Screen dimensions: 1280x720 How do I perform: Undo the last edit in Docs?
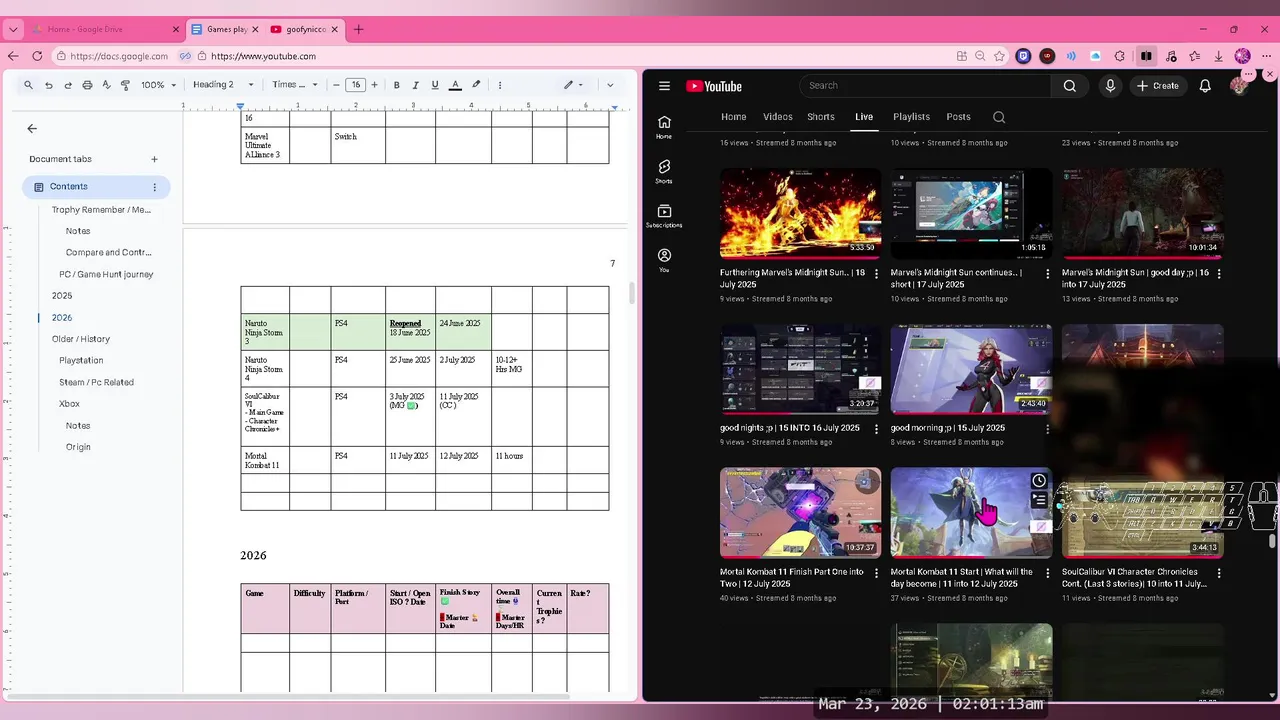coord(48,85)
